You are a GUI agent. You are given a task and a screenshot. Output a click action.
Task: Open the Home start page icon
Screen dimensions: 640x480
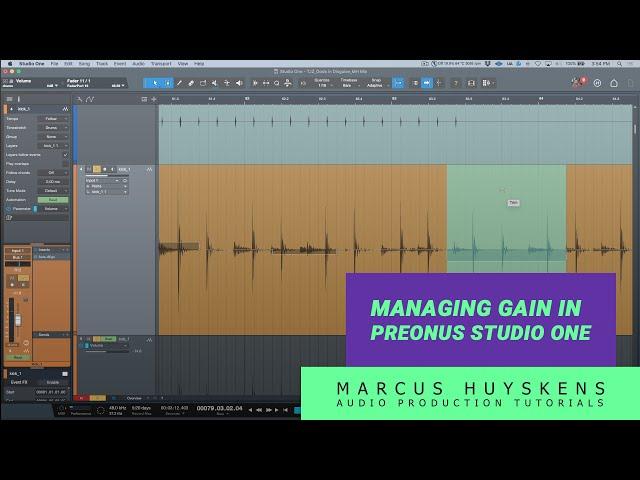(x=614, y=83)
